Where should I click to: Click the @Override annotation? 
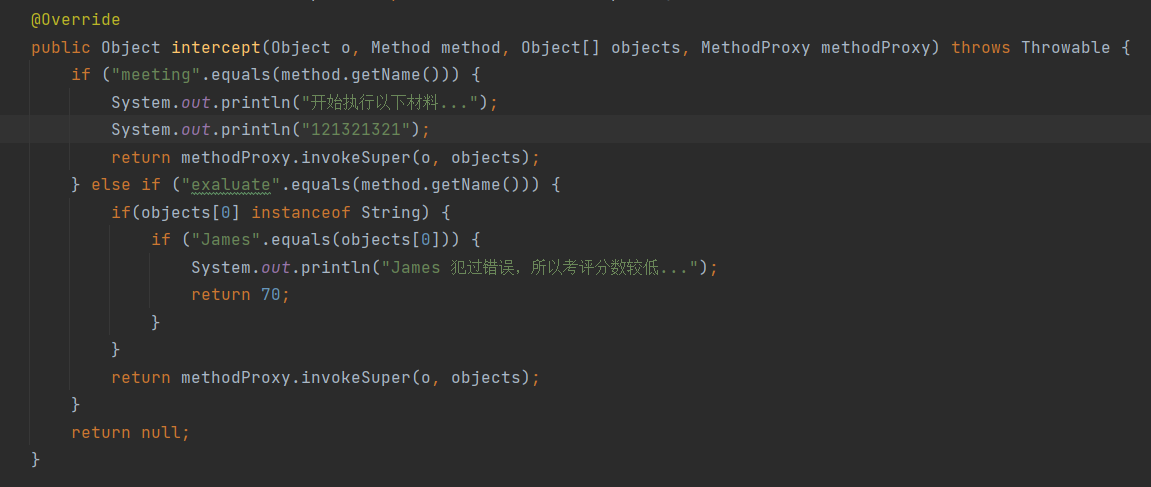76,20
